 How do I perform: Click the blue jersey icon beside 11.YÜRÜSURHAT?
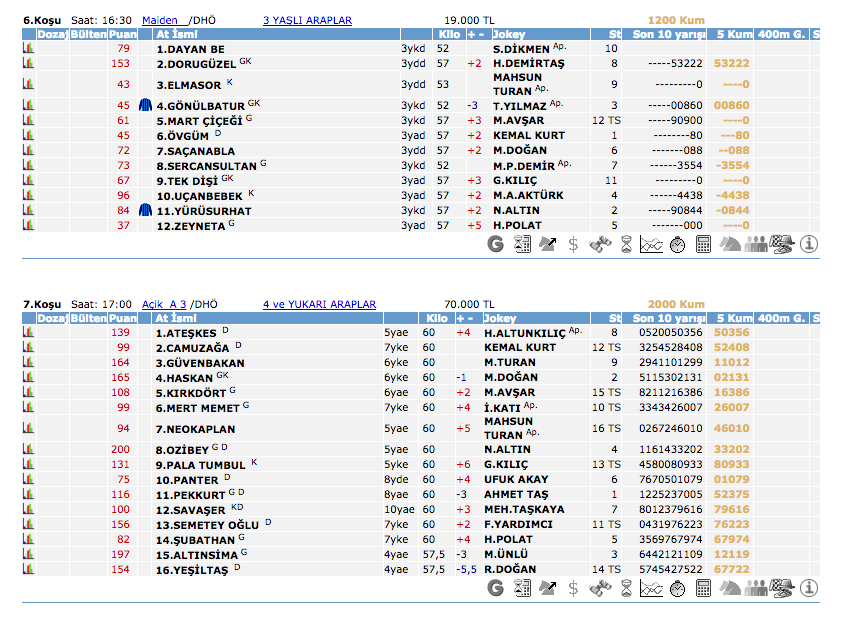pyautogui.click(x=145, y=211)
